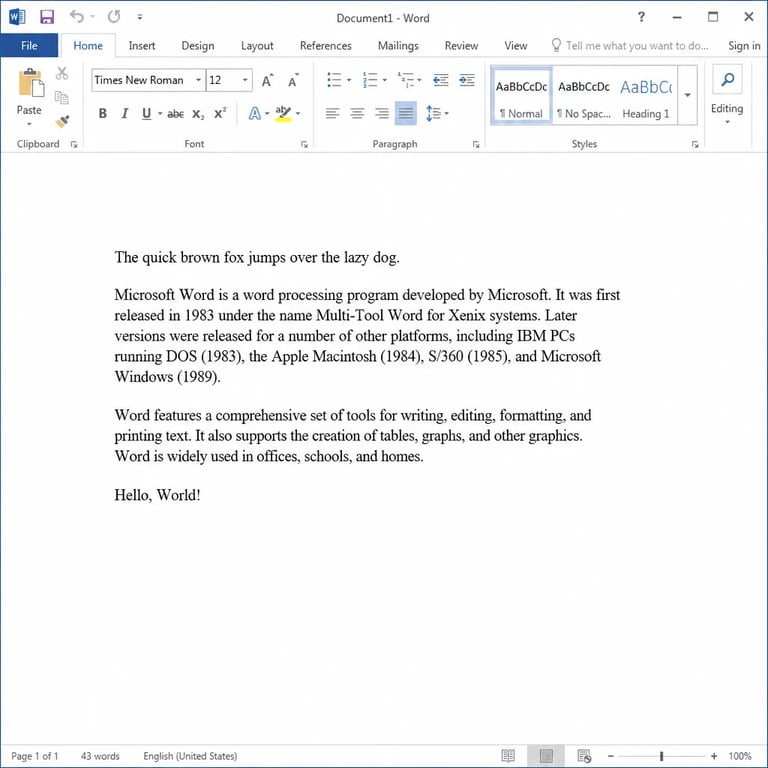Save the document with the floppy icon
768x768 pixels.
pyautogui.click(x=47, y=17)
